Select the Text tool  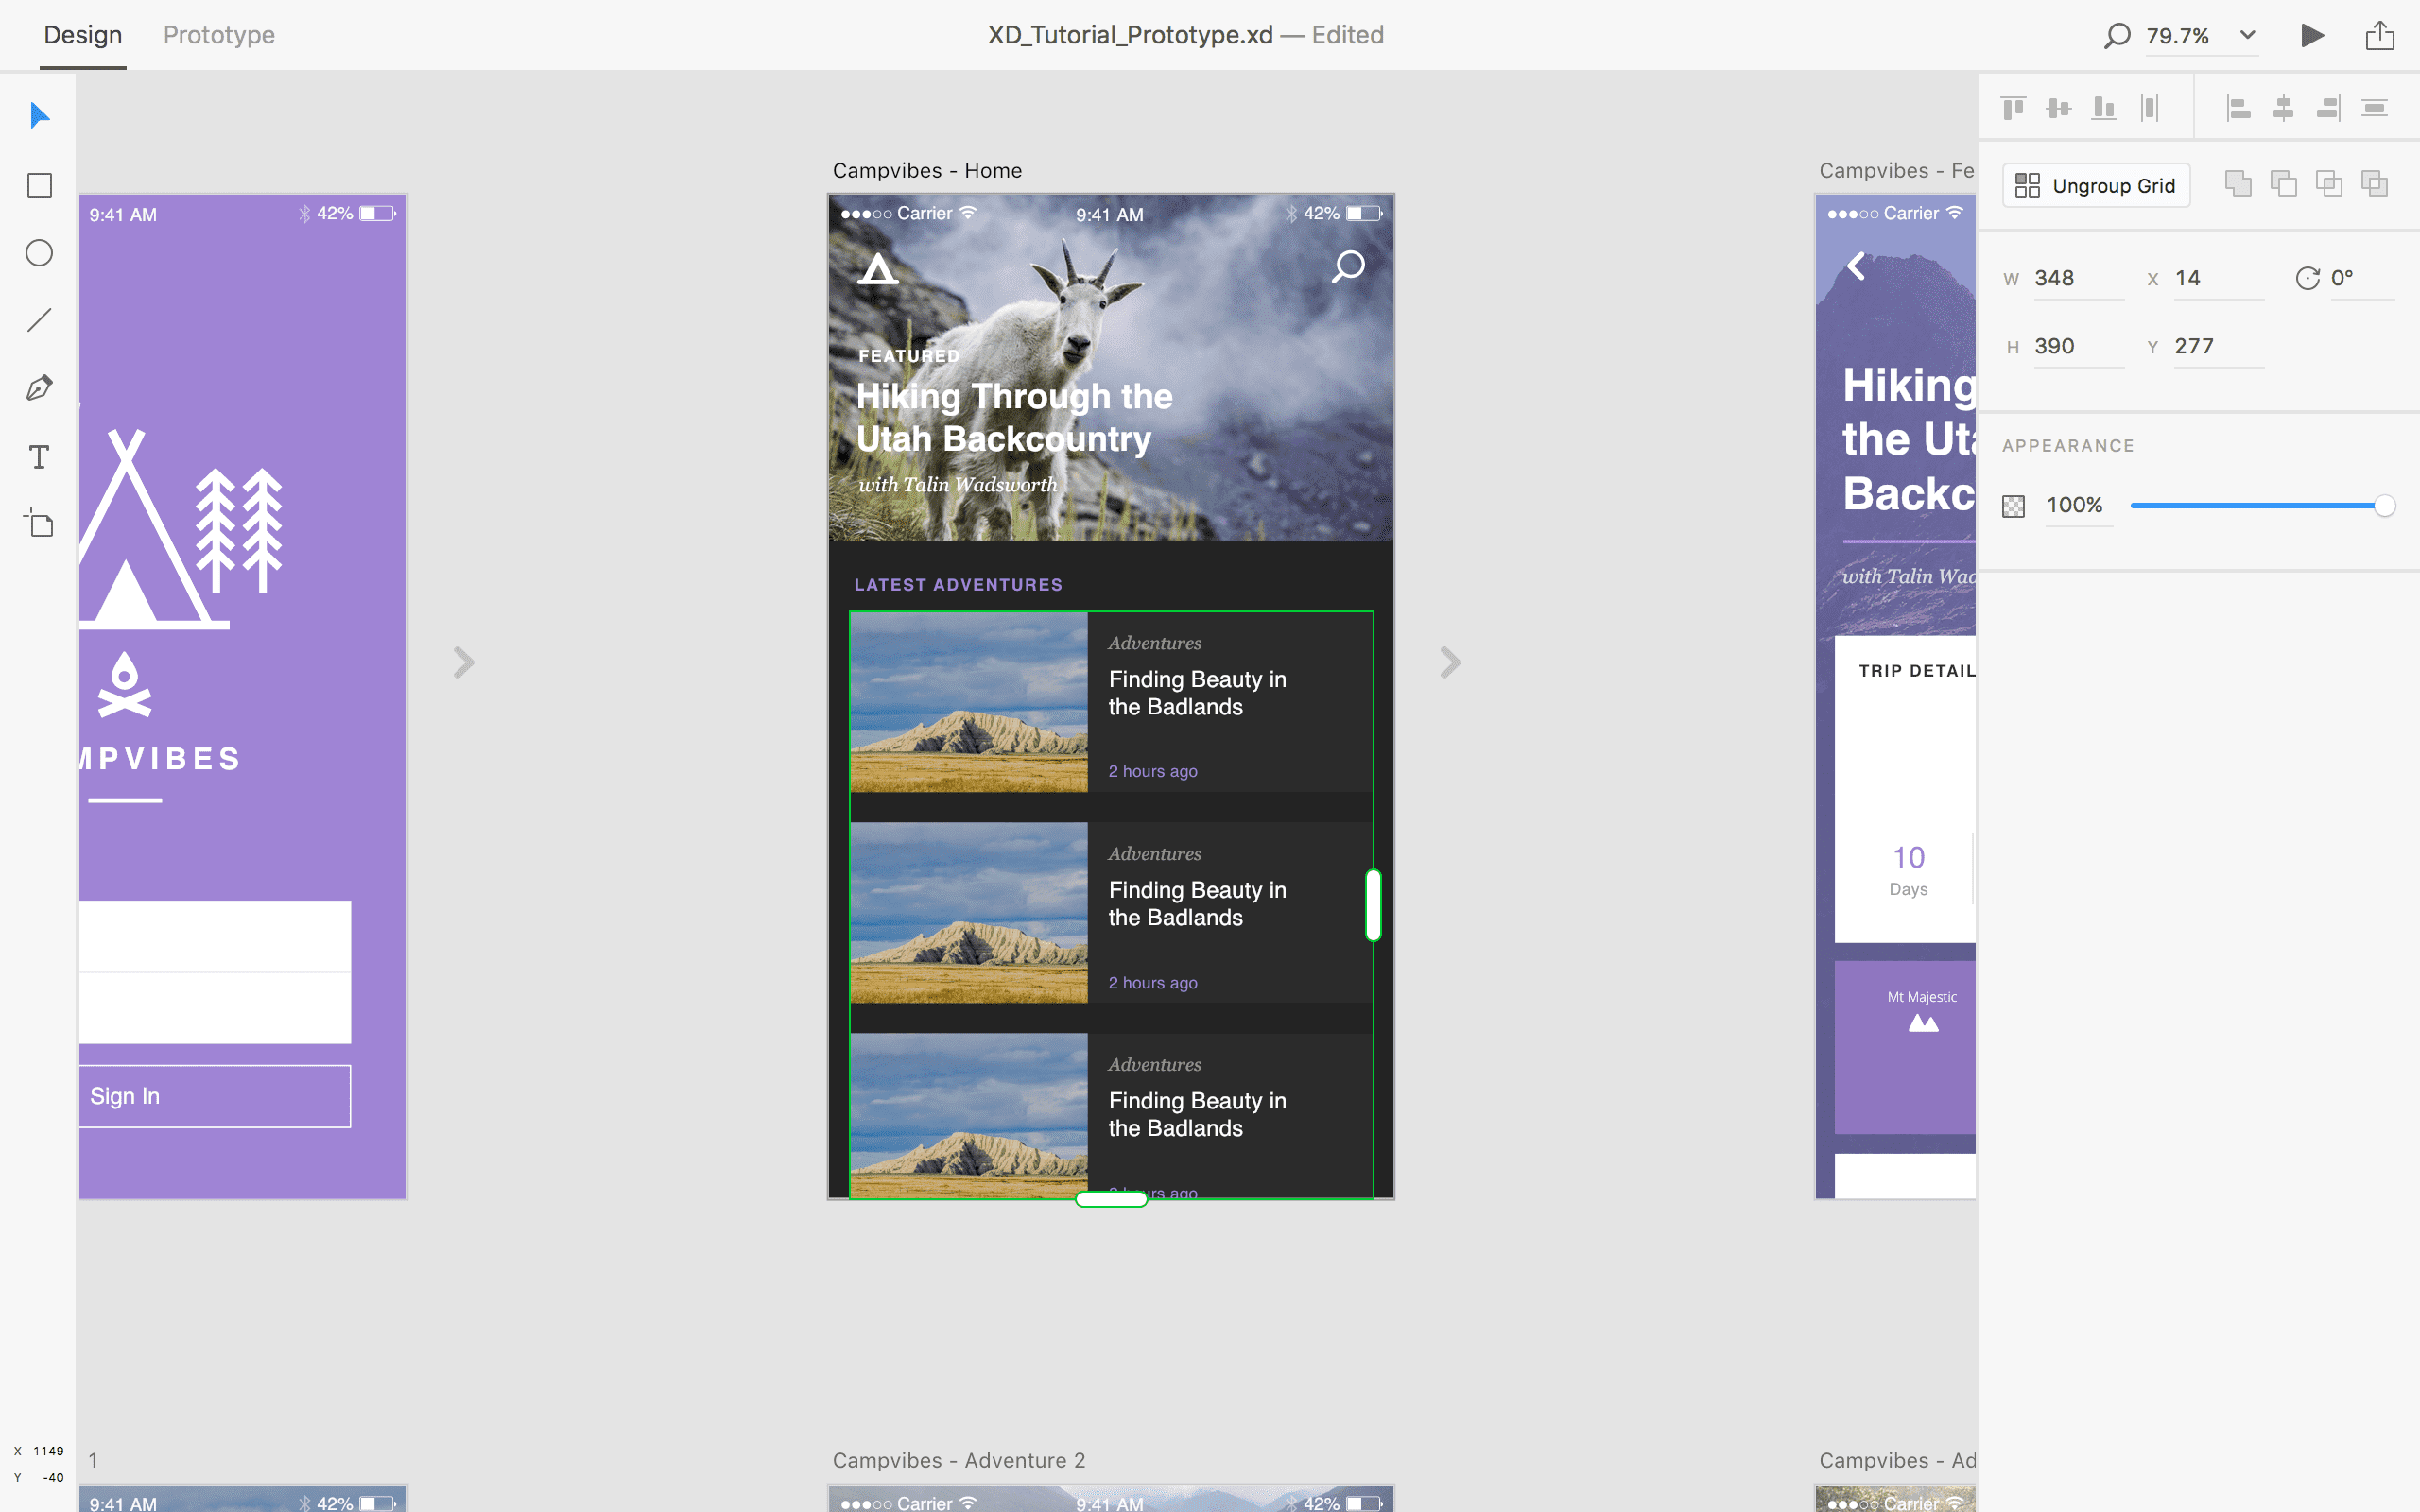pyautogui.click(x=38, y=456)
